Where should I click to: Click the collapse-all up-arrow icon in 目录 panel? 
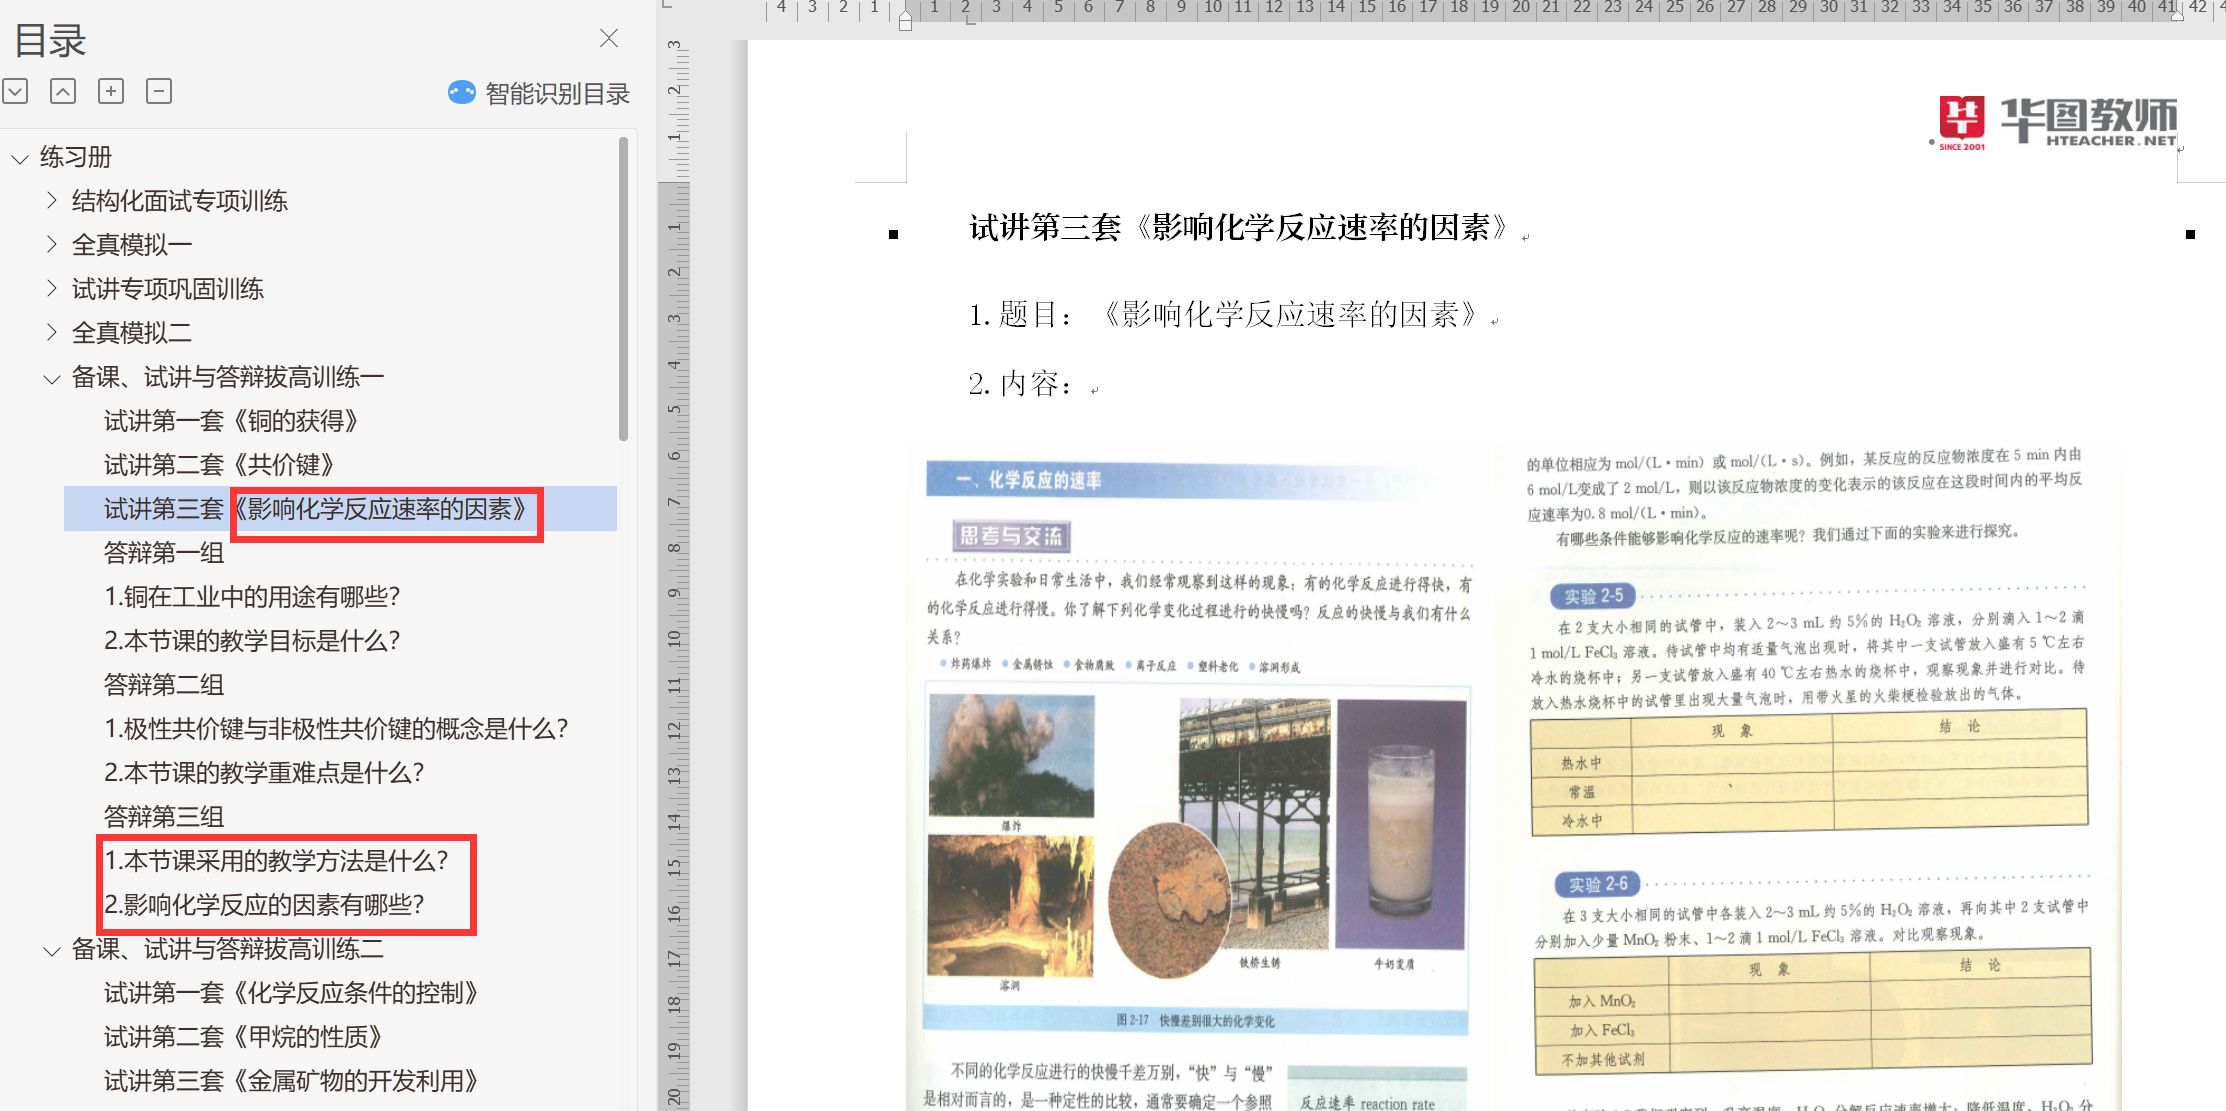tap(63, 92)
